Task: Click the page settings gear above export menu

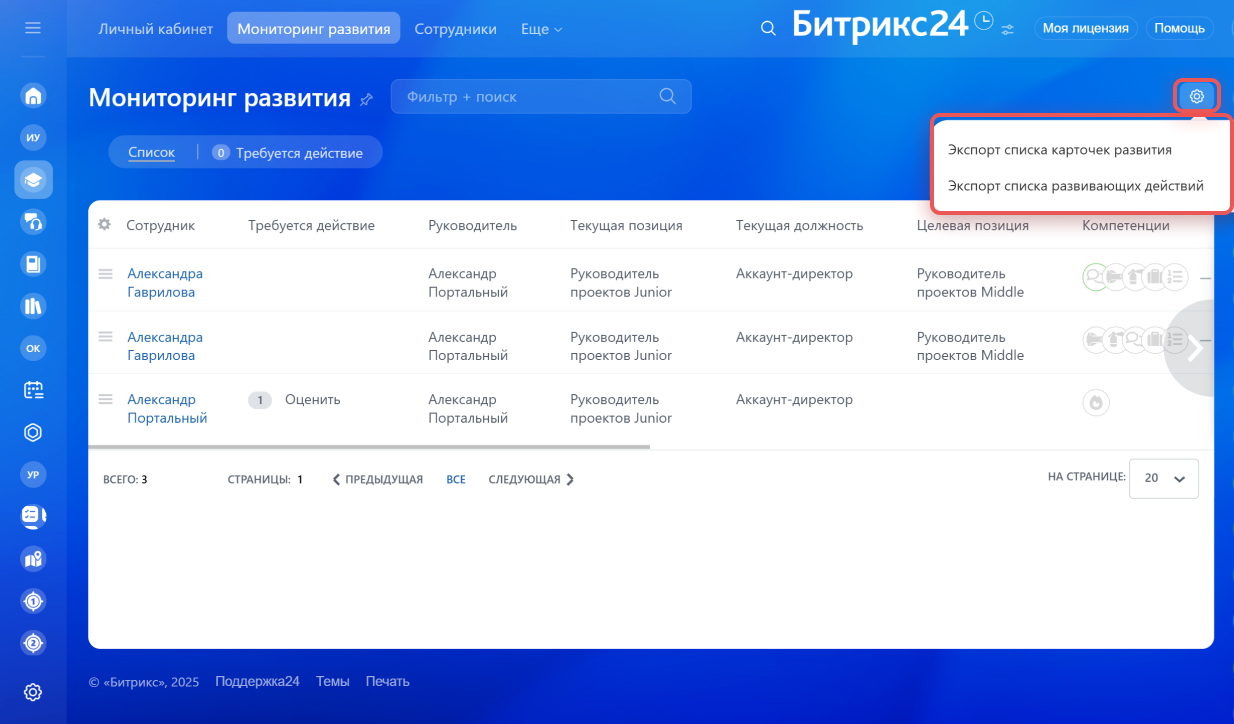Action: pos(1196,96)
